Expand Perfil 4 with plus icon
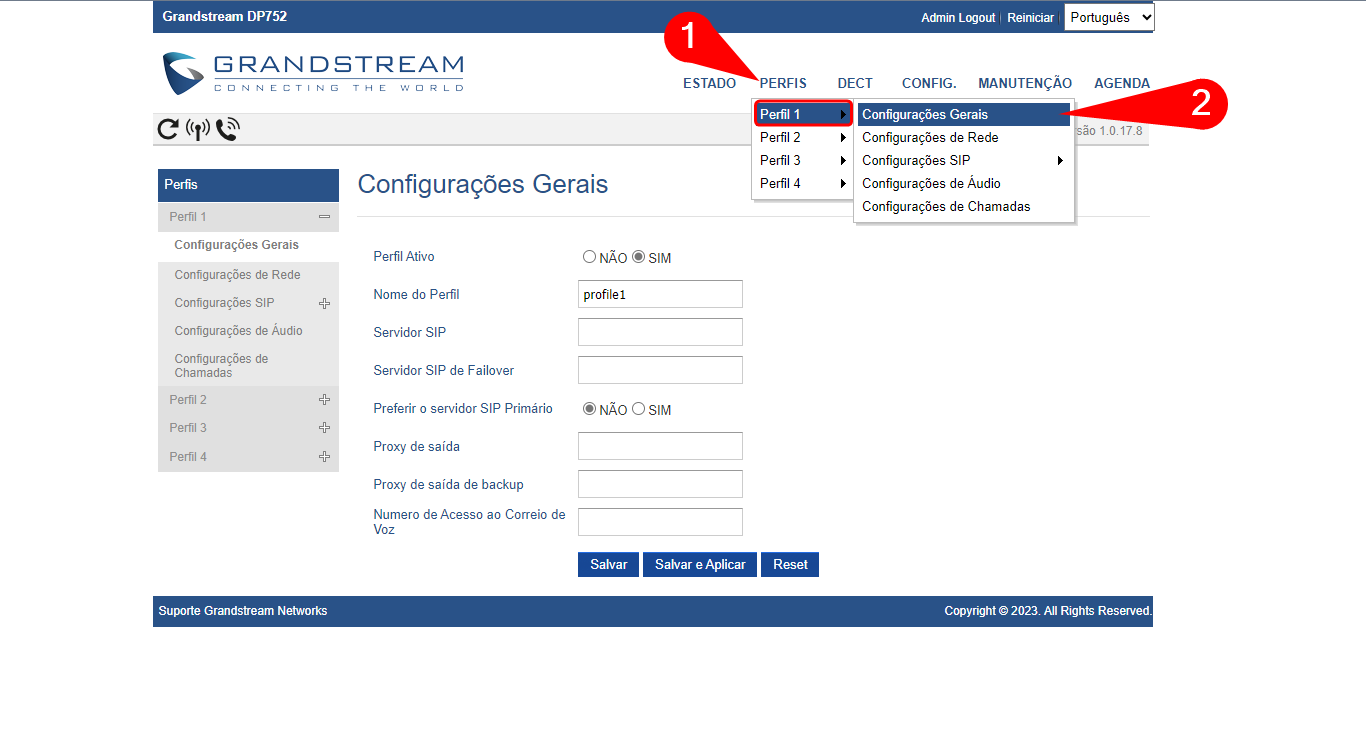 (x=324, y=457)
